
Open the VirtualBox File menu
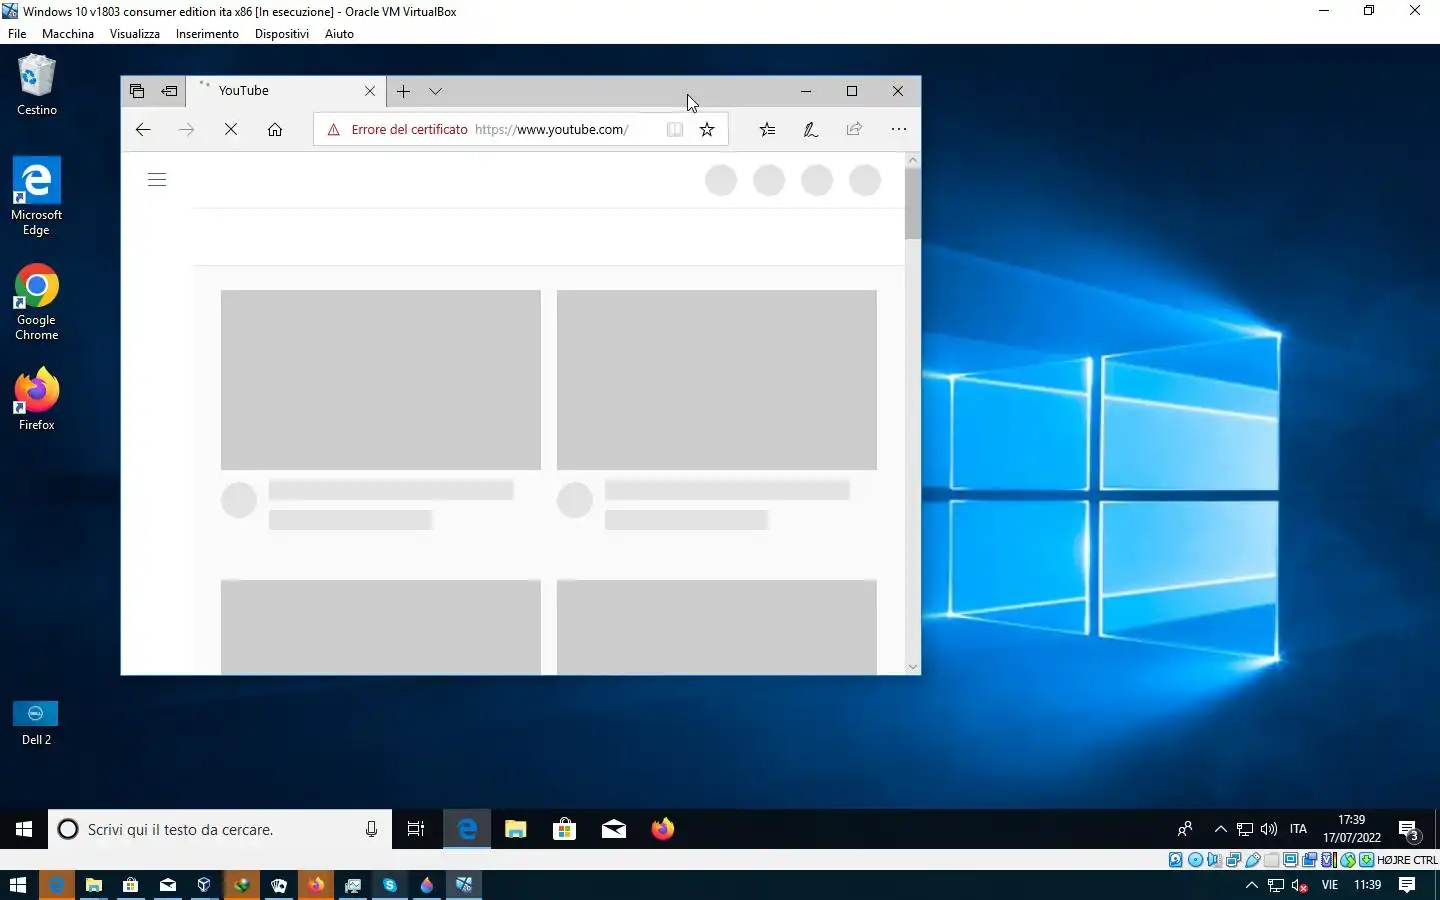point(17,34)
